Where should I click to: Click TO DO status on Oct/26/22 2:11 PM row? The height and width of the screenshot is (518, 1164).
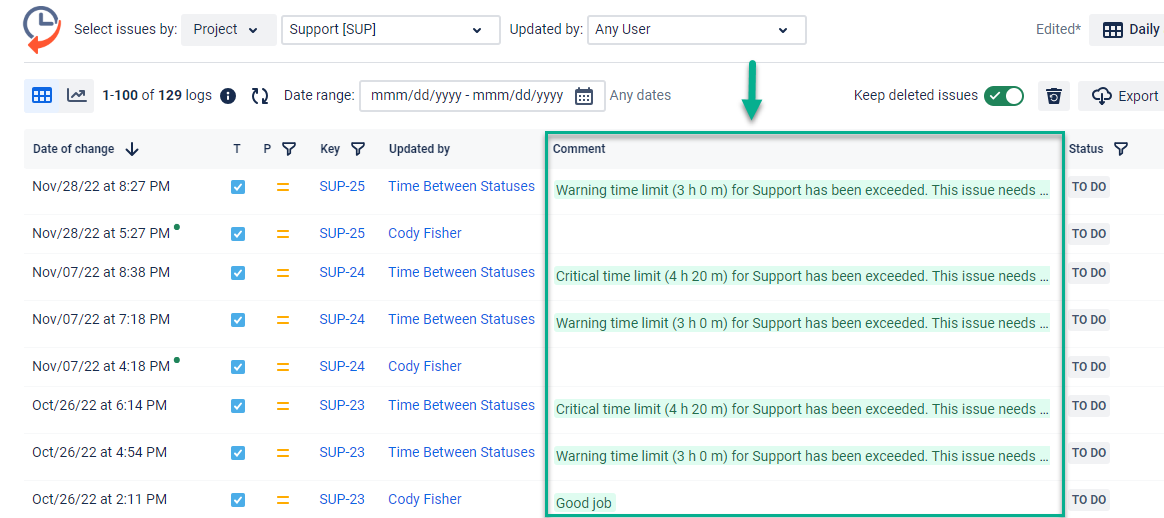tap(1089, 499)
